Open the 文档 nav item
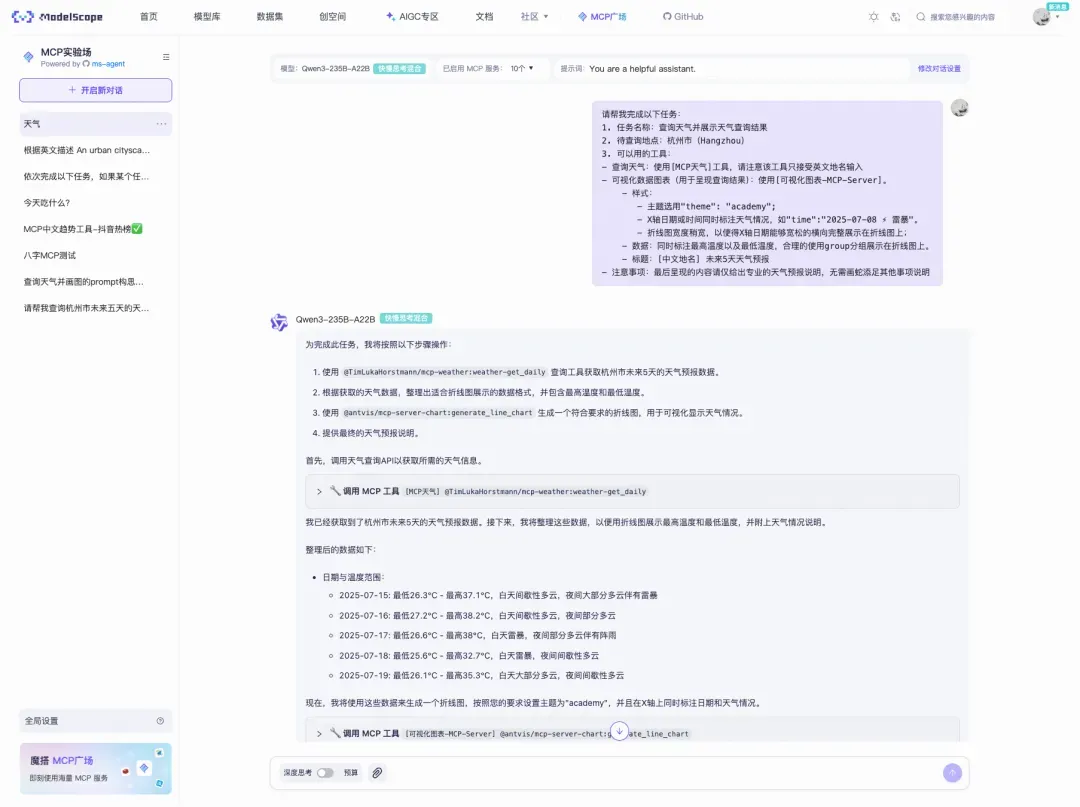Screen dimensions: 1080x807 [x=484, y=17]
